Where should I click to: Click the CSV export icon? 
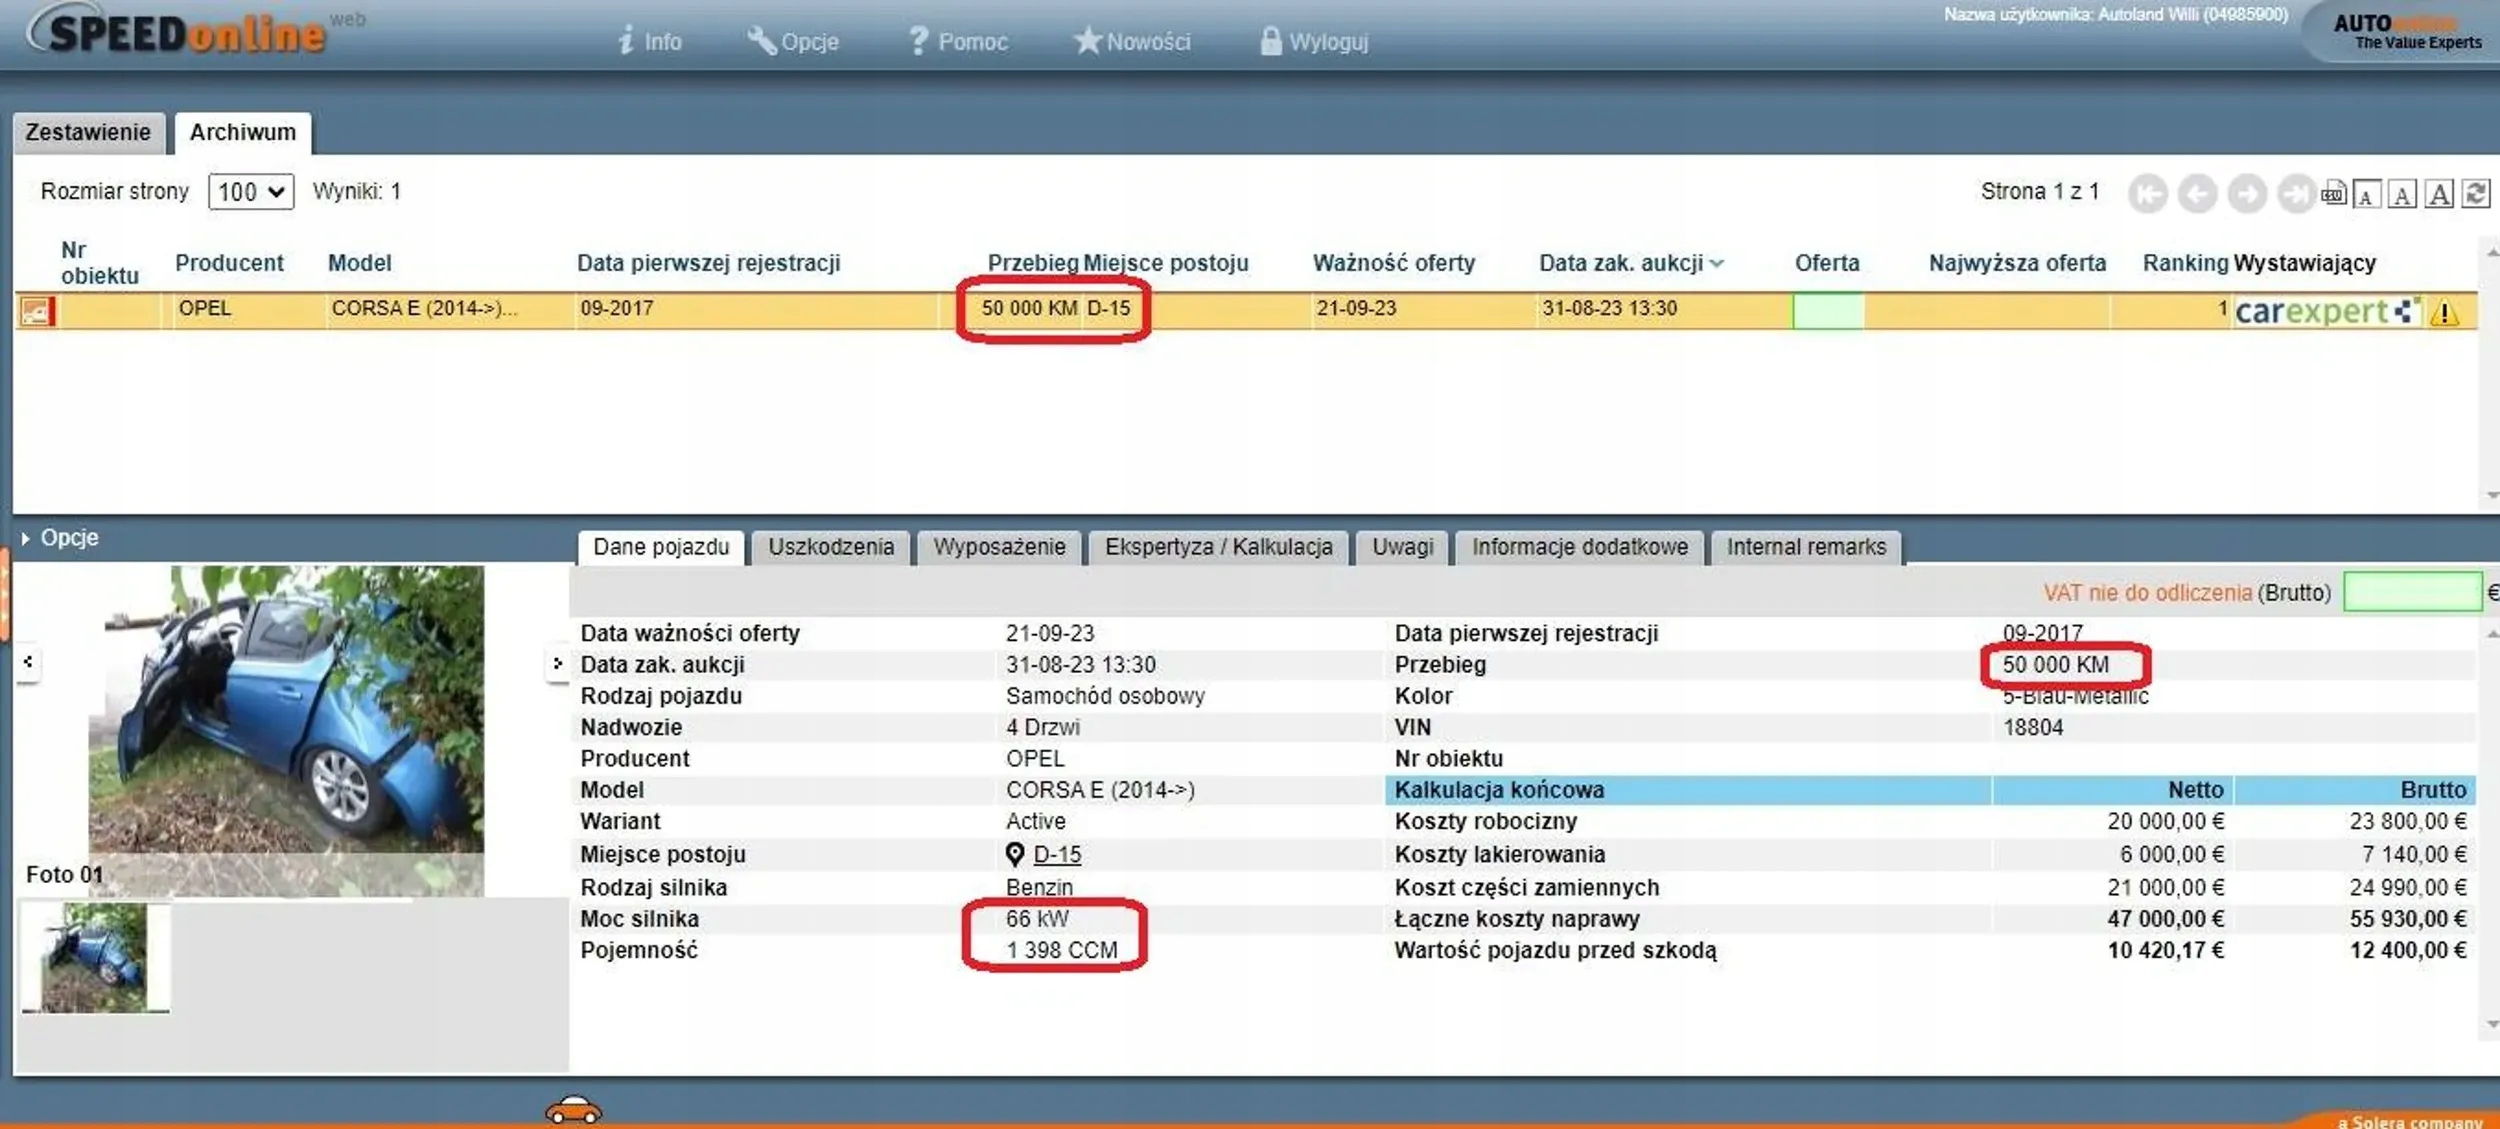pyautogui.click(x=2333, y=194)
